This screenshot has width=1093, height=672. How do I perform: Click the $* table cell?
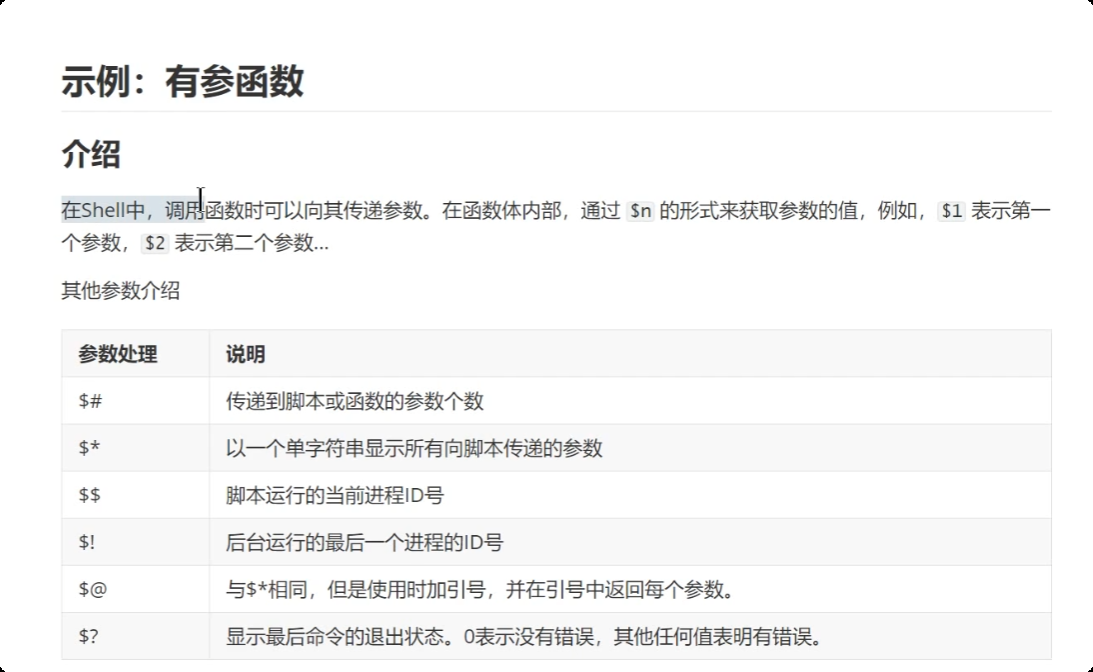tap(136, 448)
